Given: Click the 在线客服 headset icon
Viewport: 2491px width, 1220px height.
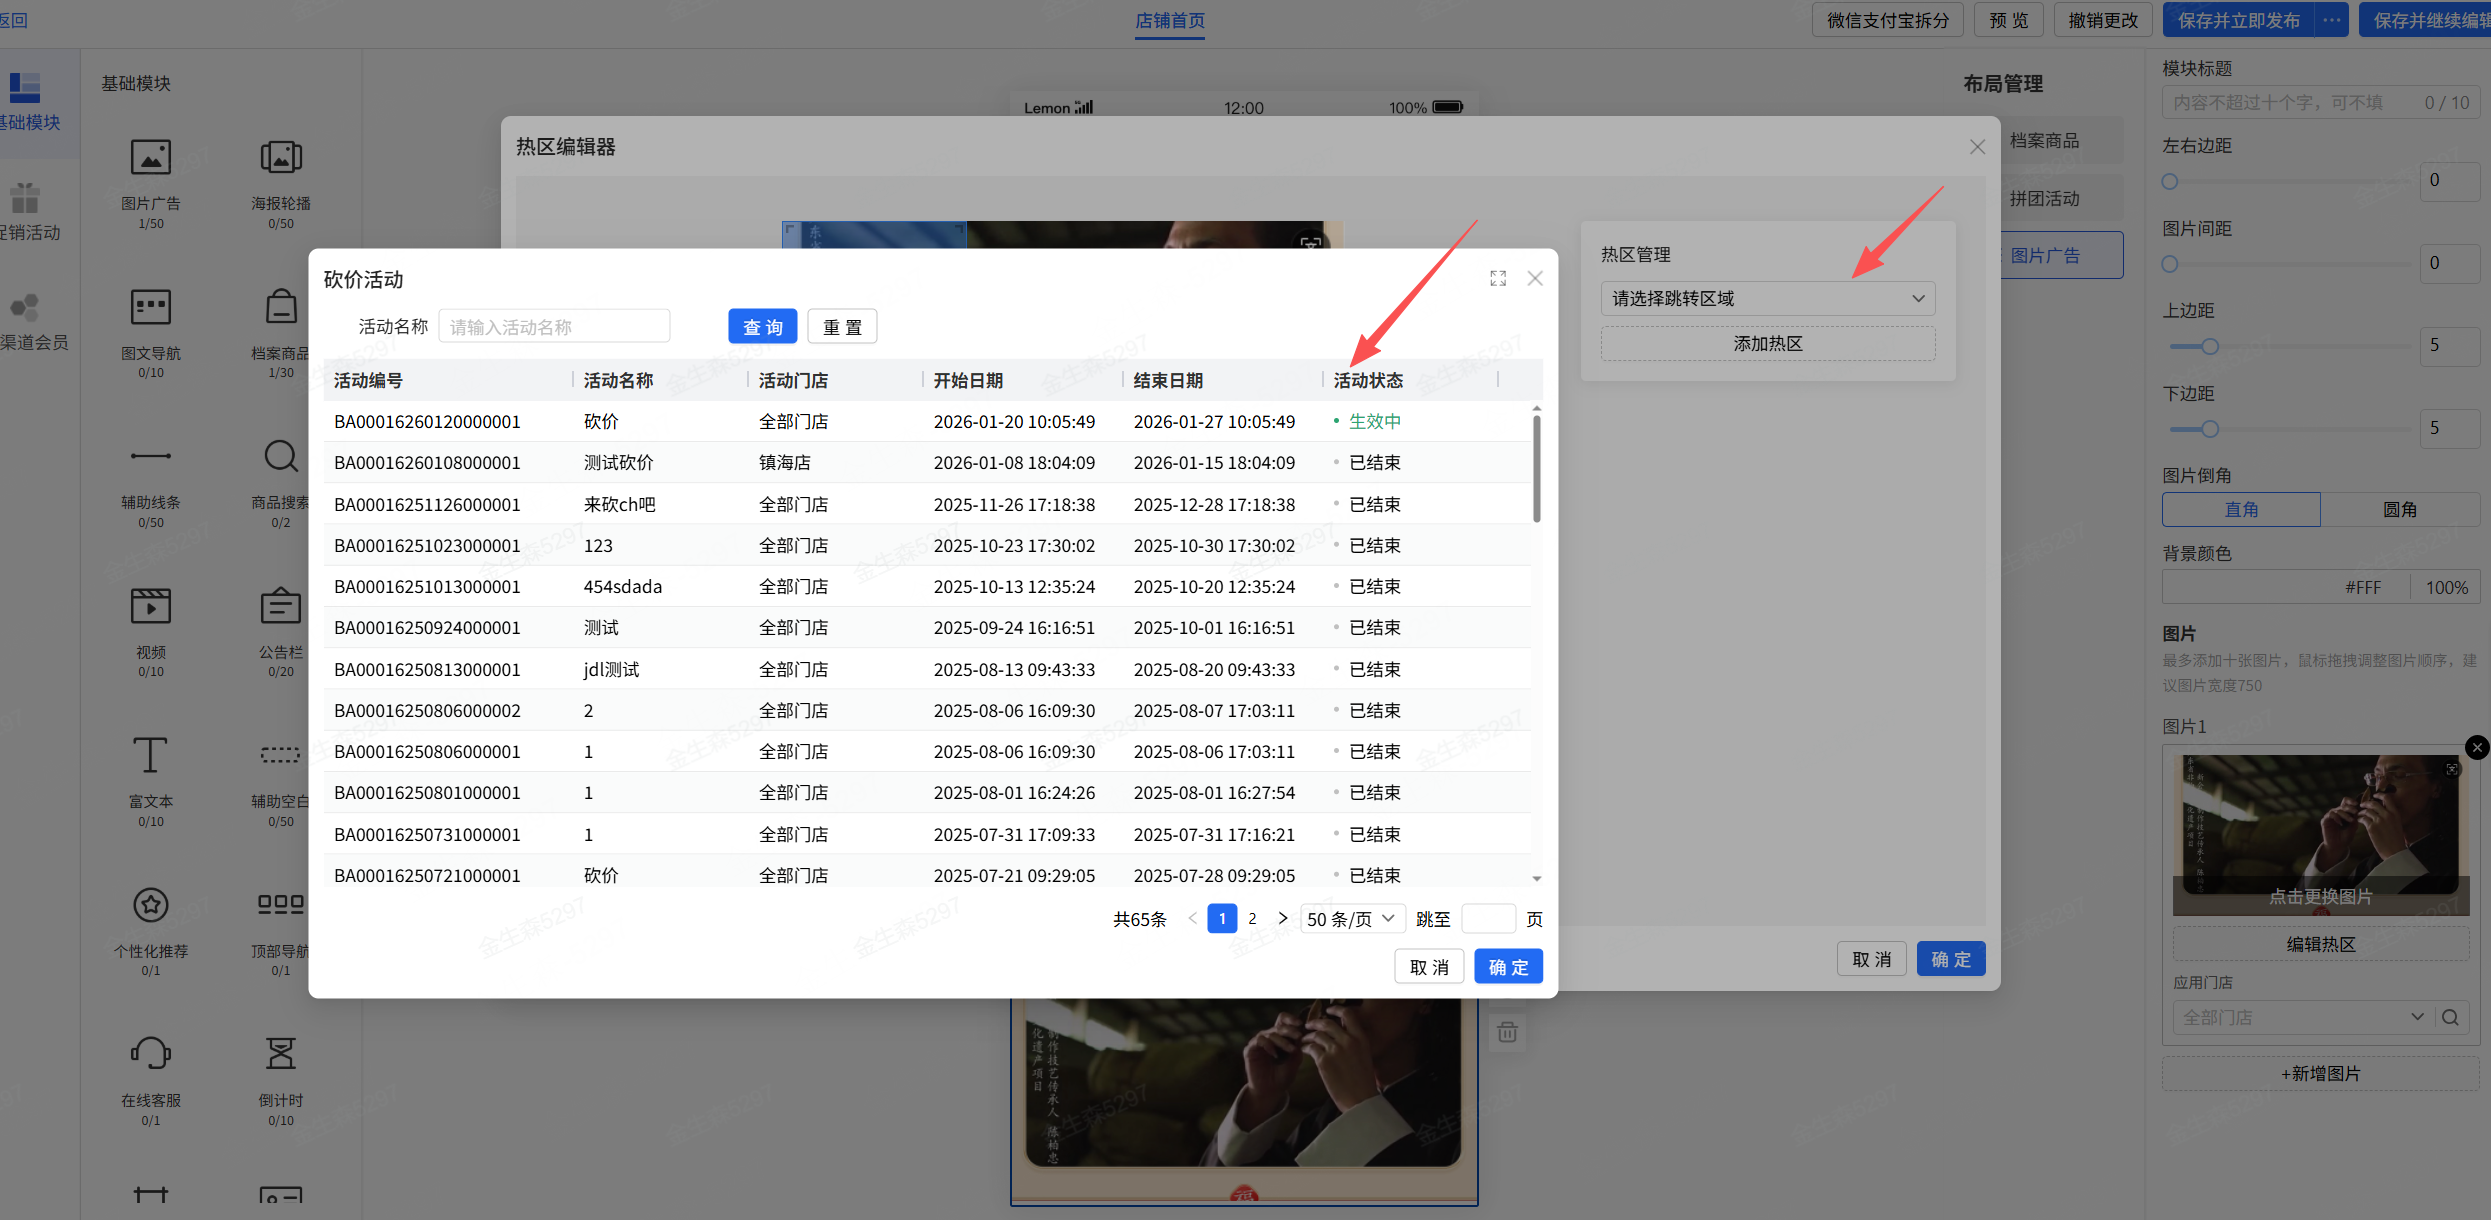Looking at the screenshot, I should [151, 1054].
